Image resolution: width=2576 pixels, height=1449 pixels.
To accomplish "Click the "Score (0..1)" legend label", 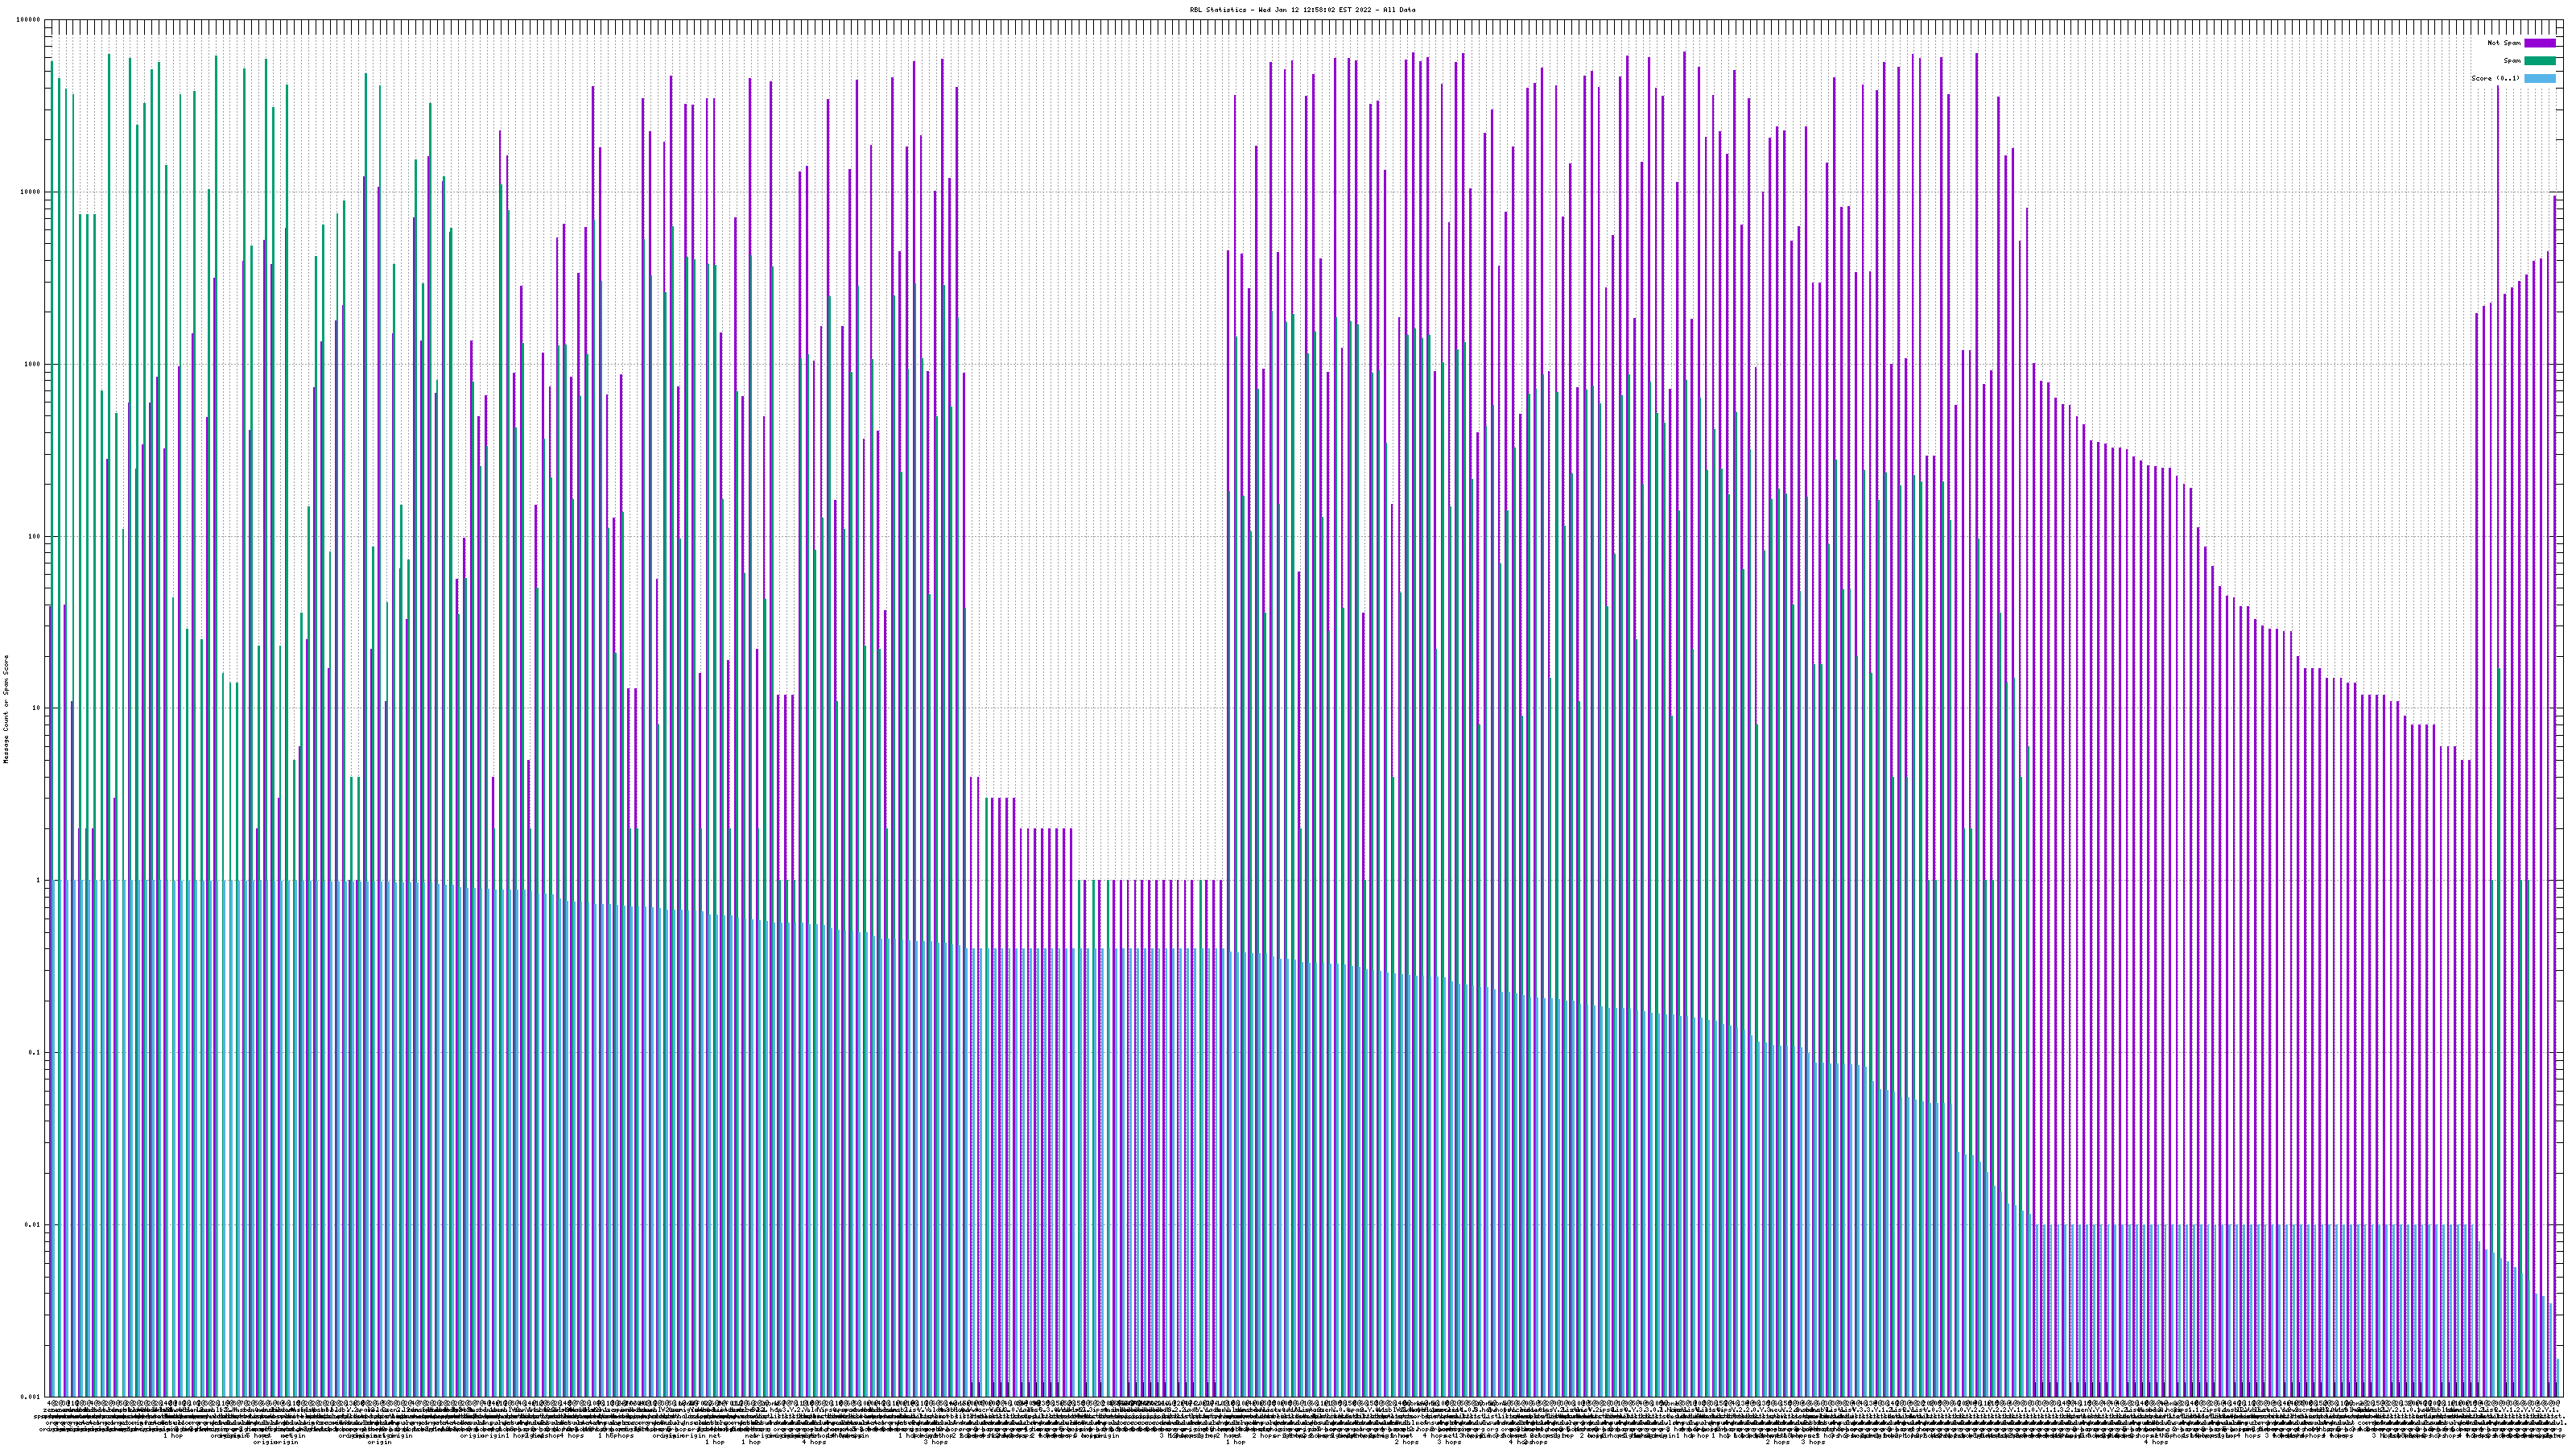I will click(2495, 78).
